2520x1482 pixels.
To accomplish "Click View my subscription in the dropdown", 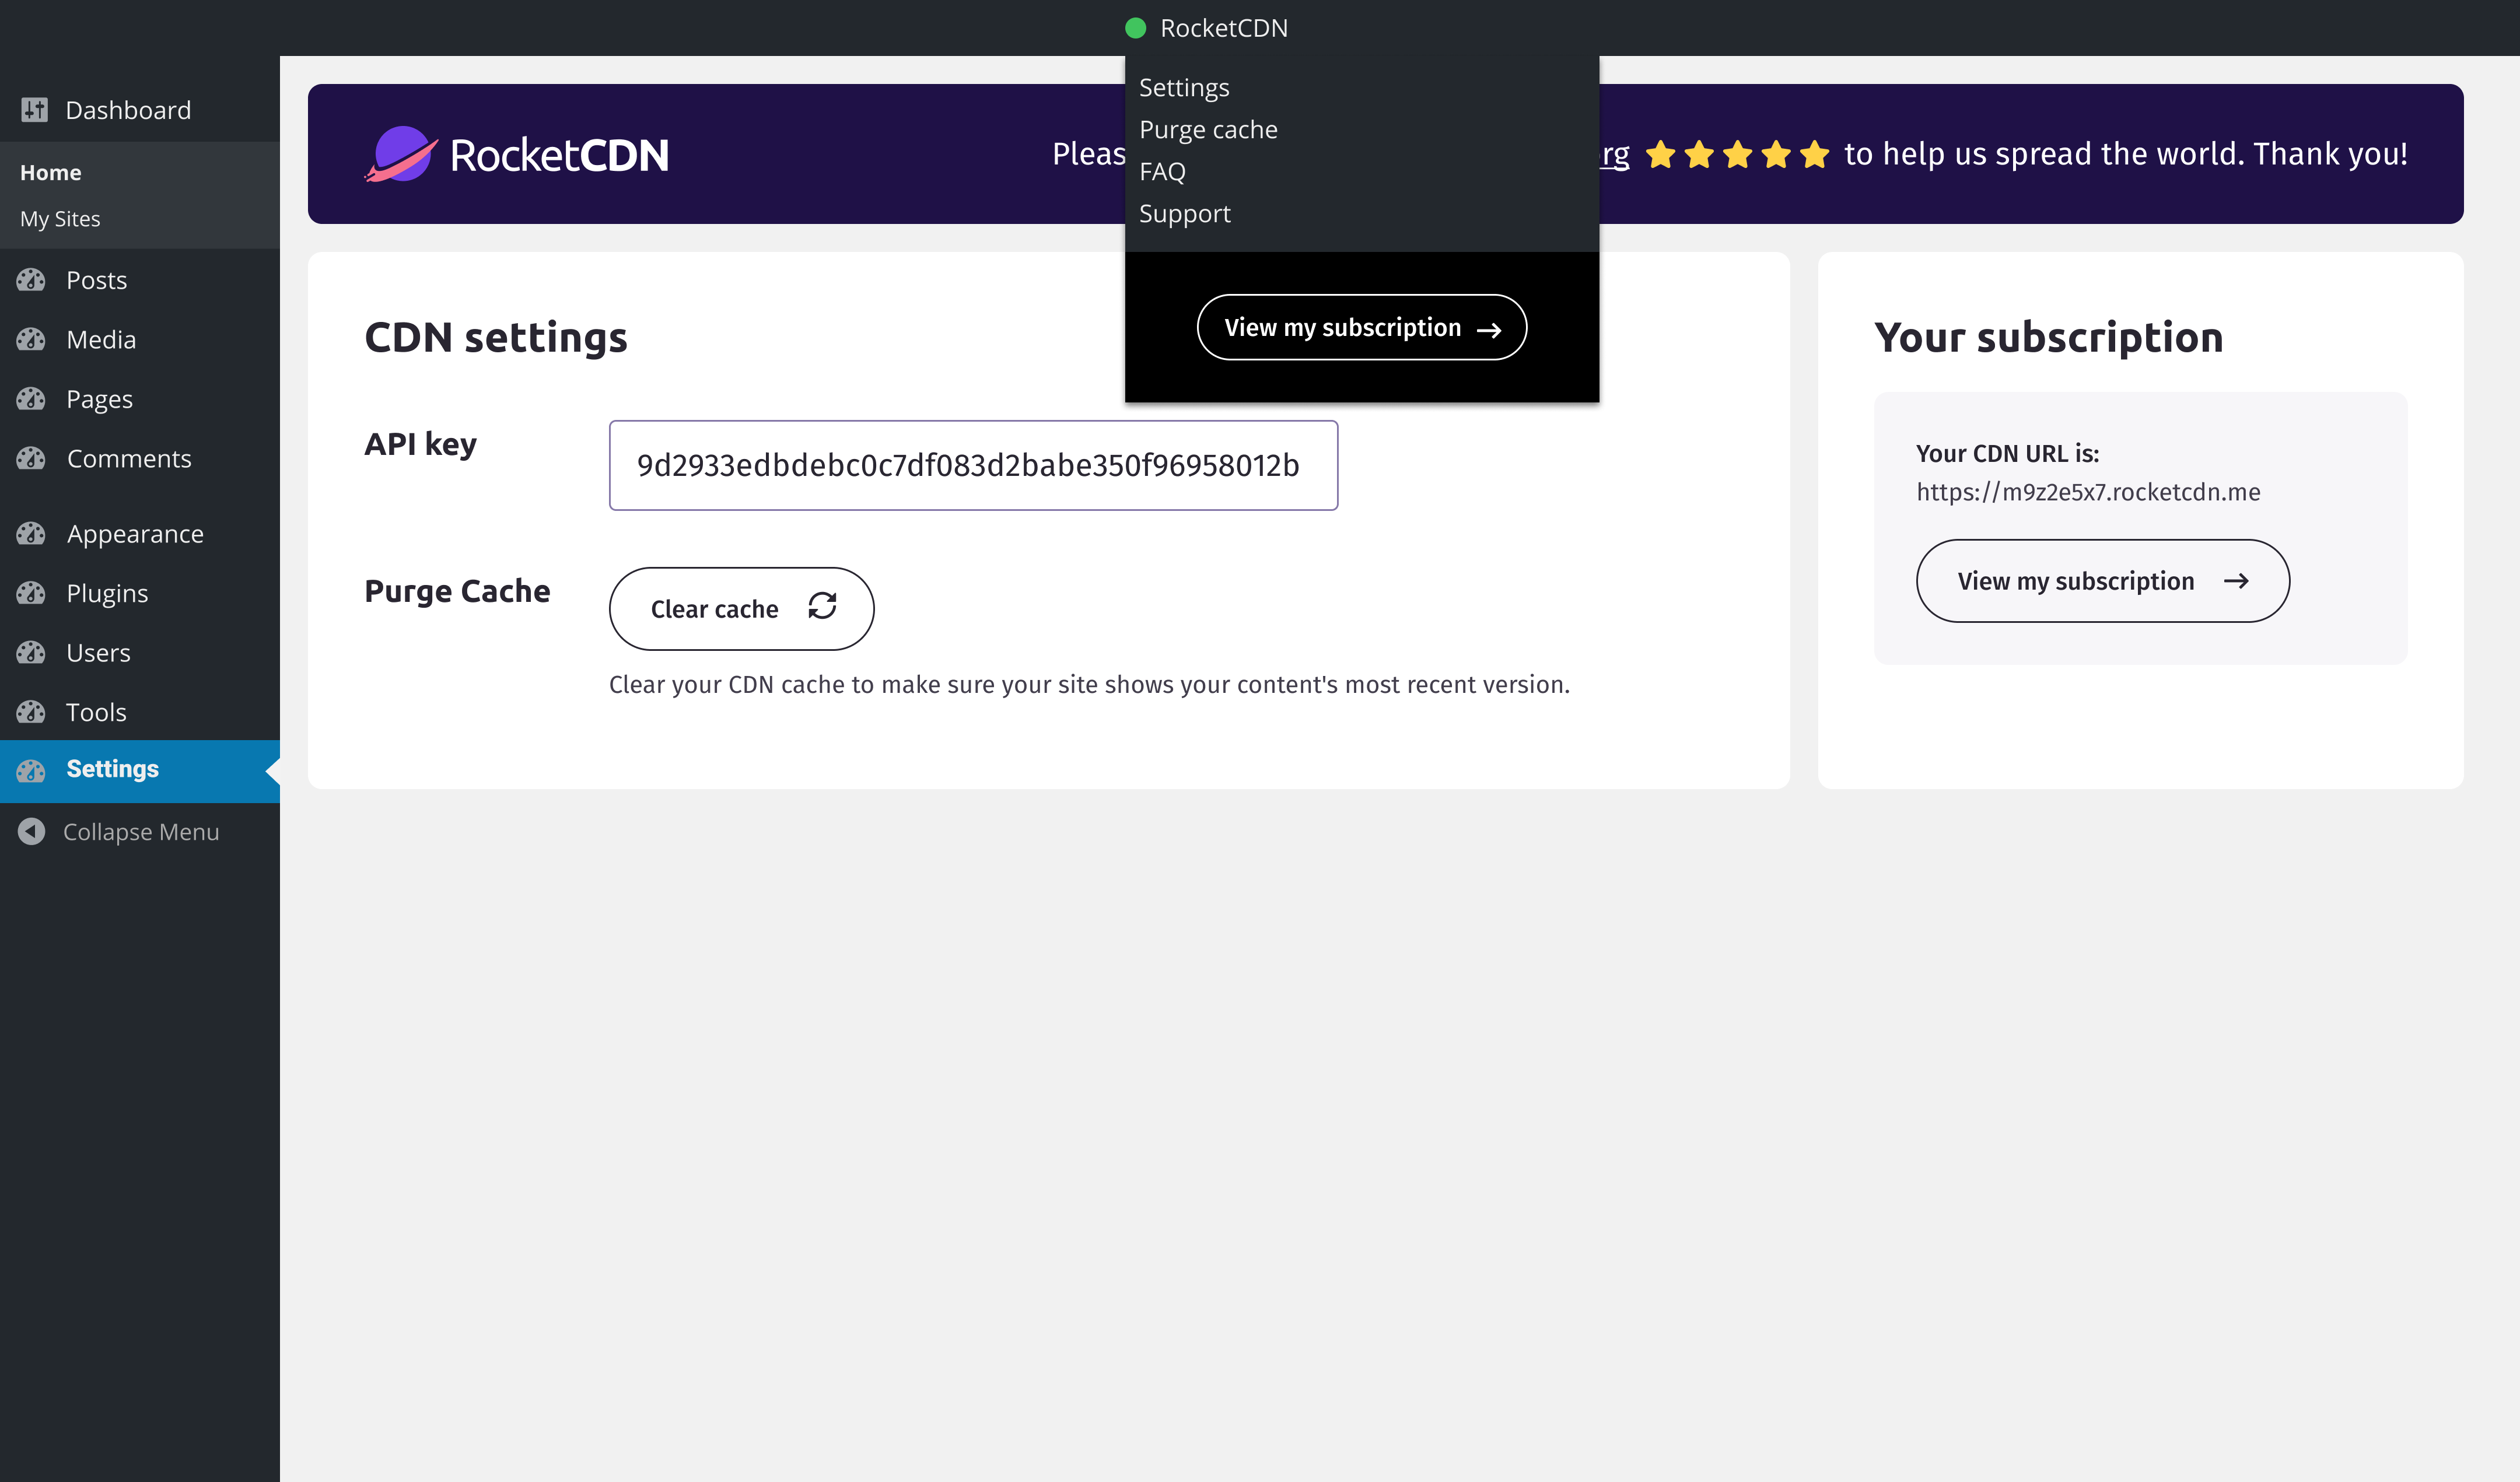I will click(x=1361, y=328).
